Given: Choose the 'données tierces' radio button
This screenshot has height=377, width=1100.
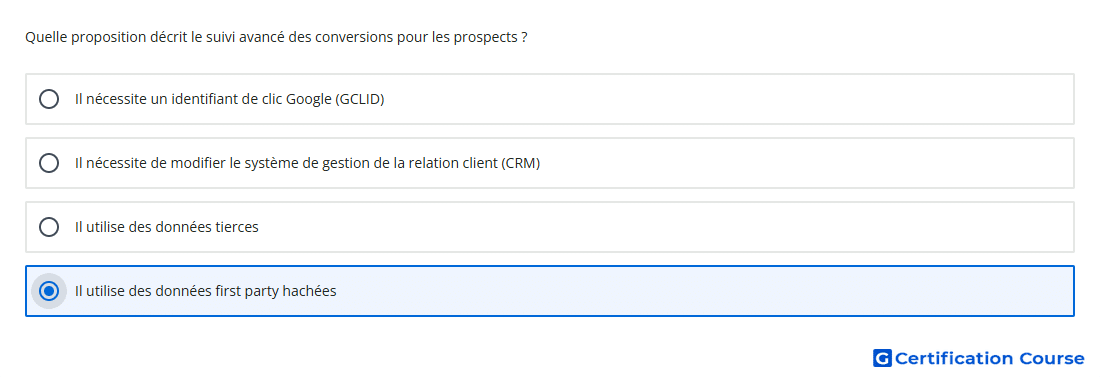Looking at the screenshot, I should pos(49,227).
